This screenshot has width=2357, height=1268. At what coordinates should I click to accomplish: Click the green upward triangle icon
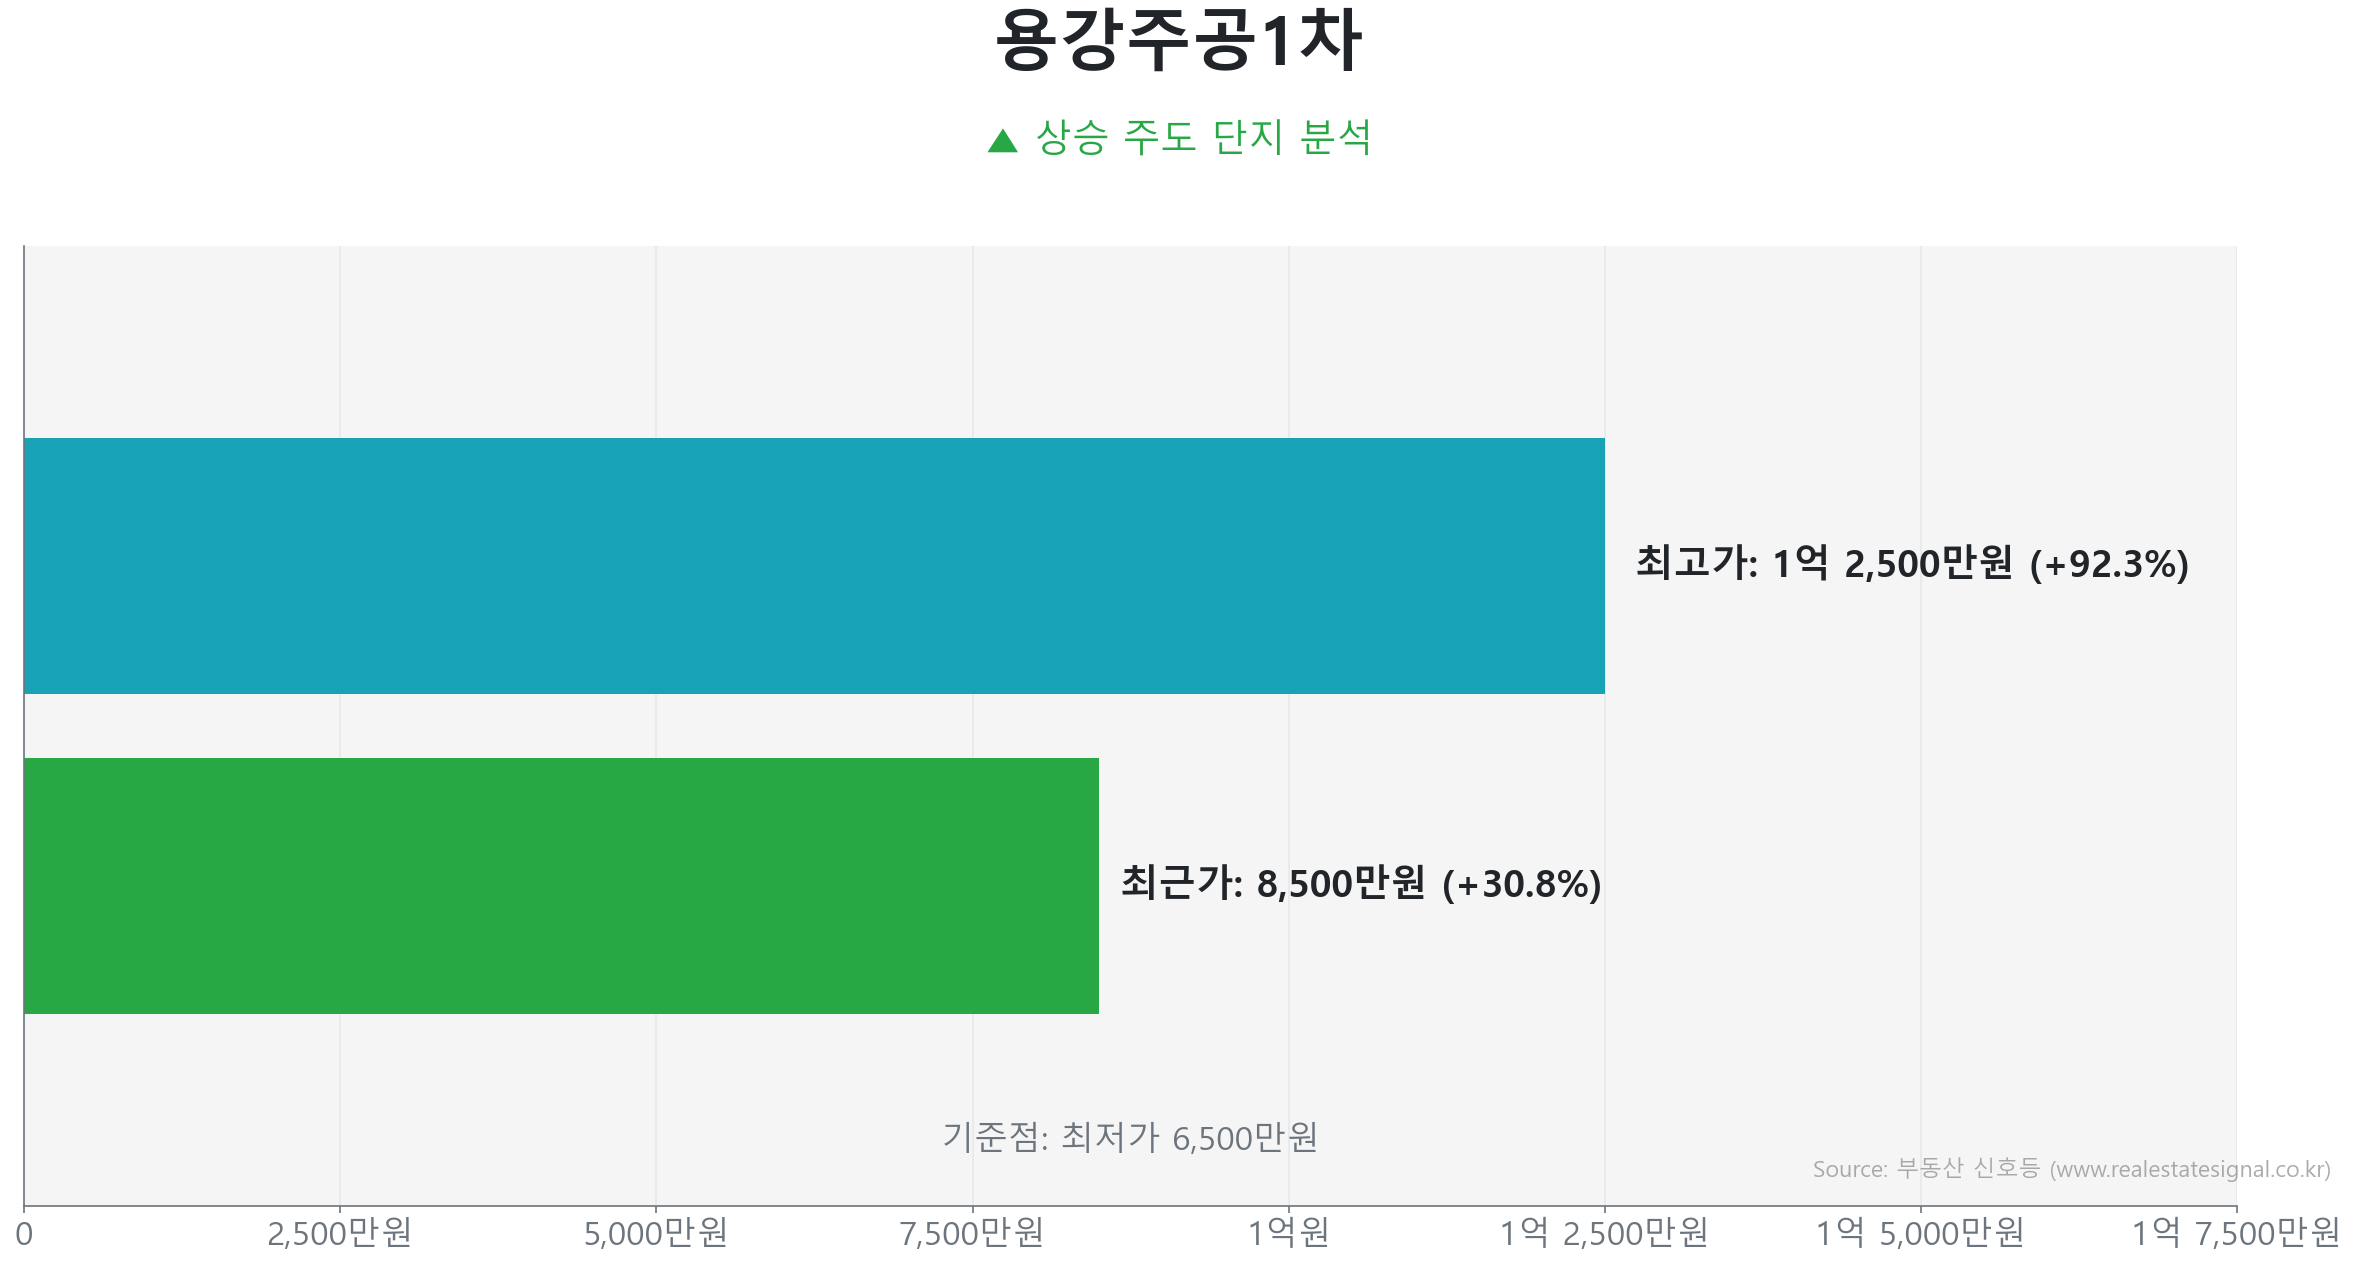click(x=1002, y=141)
